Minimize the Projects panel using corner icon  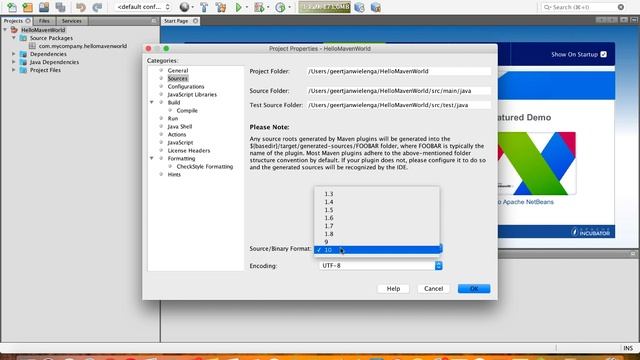tap(154, 21)
